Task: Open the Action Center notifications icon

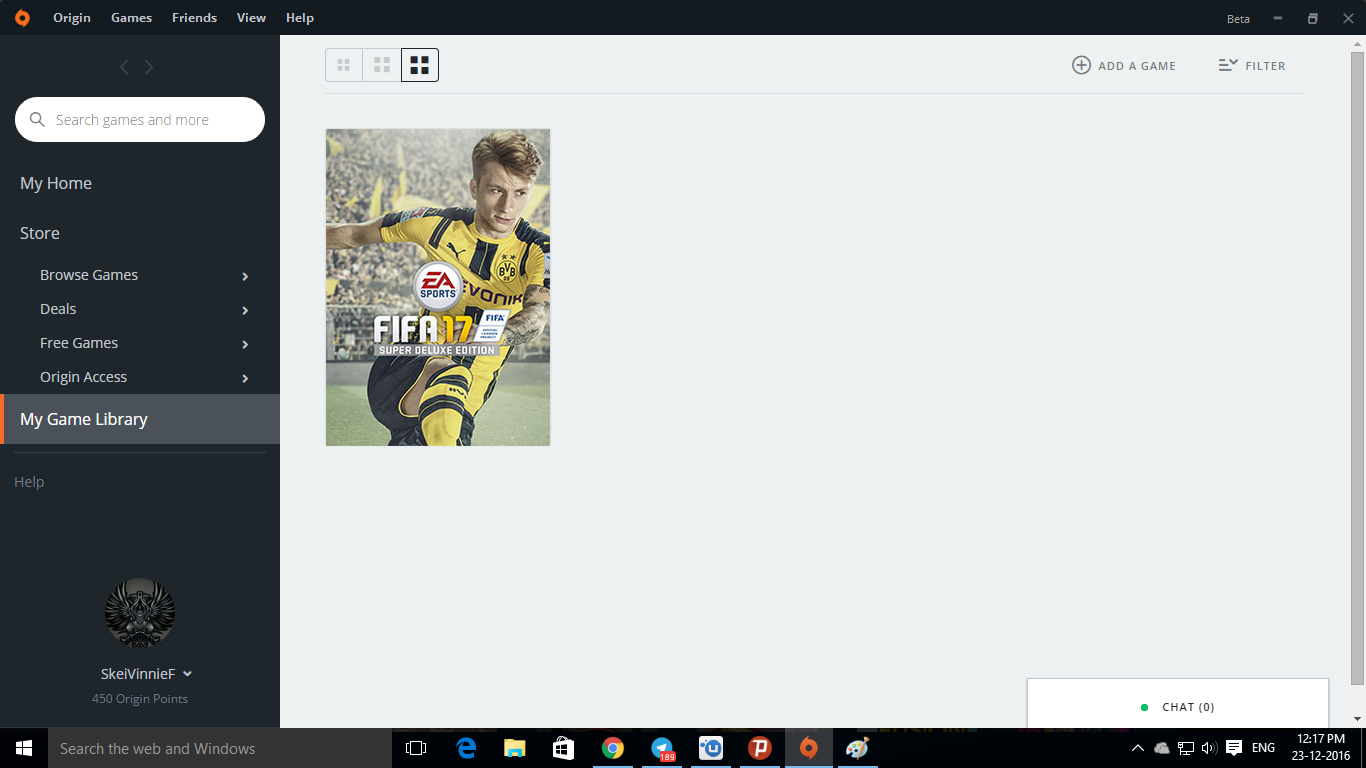Action: (x=1234, y=748)
